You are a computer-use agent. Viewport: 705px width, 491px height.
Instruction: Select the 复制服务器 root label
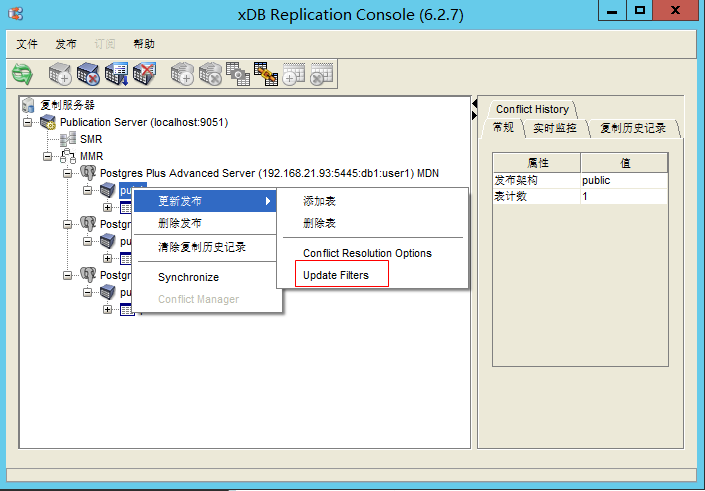[67, 105]
